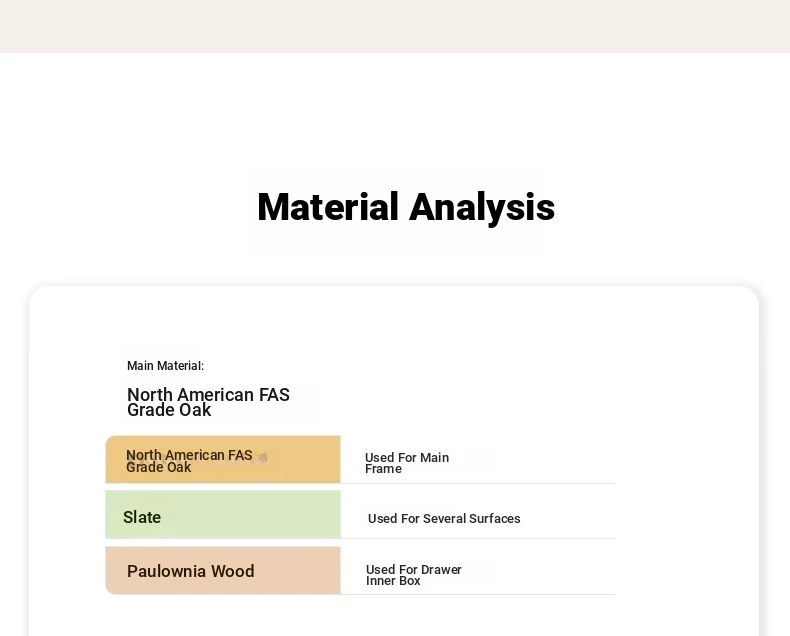This screenshot has width=790, height=636.
Task: Click the Material Analysis heading
Action: pyautogui.click(x=405, y=207)
